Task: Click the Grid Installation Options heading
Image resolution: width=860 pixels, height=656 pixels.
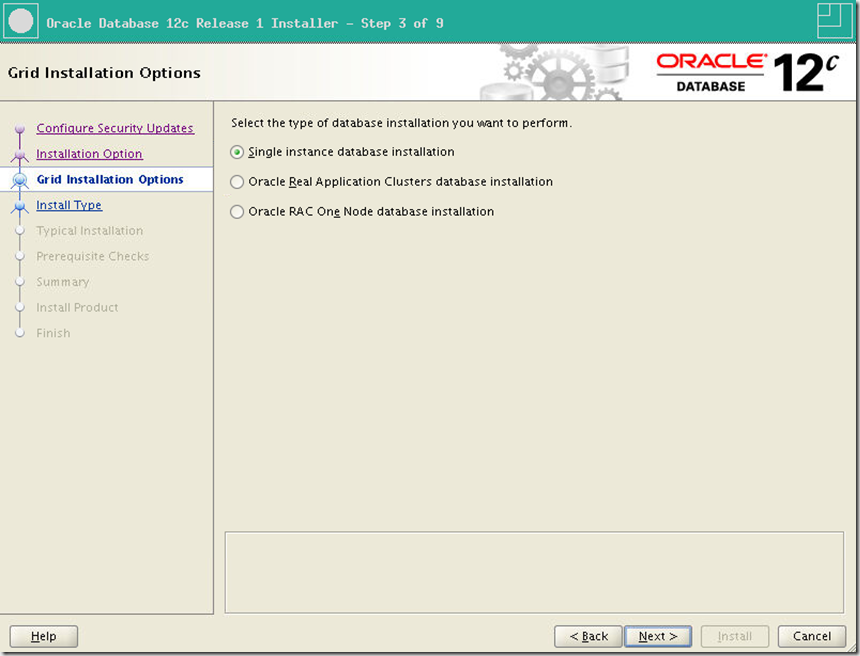Action: coord(104,73)
